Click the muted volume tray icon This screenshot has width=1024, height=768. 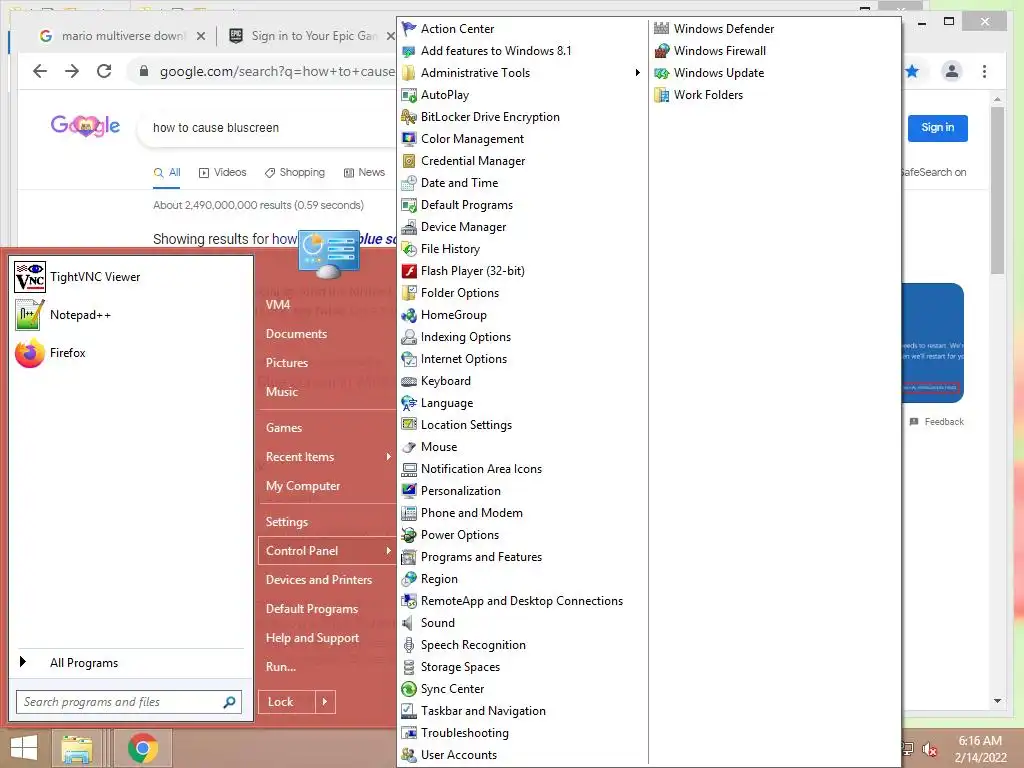pyautogui.click(x=930, y=750)
